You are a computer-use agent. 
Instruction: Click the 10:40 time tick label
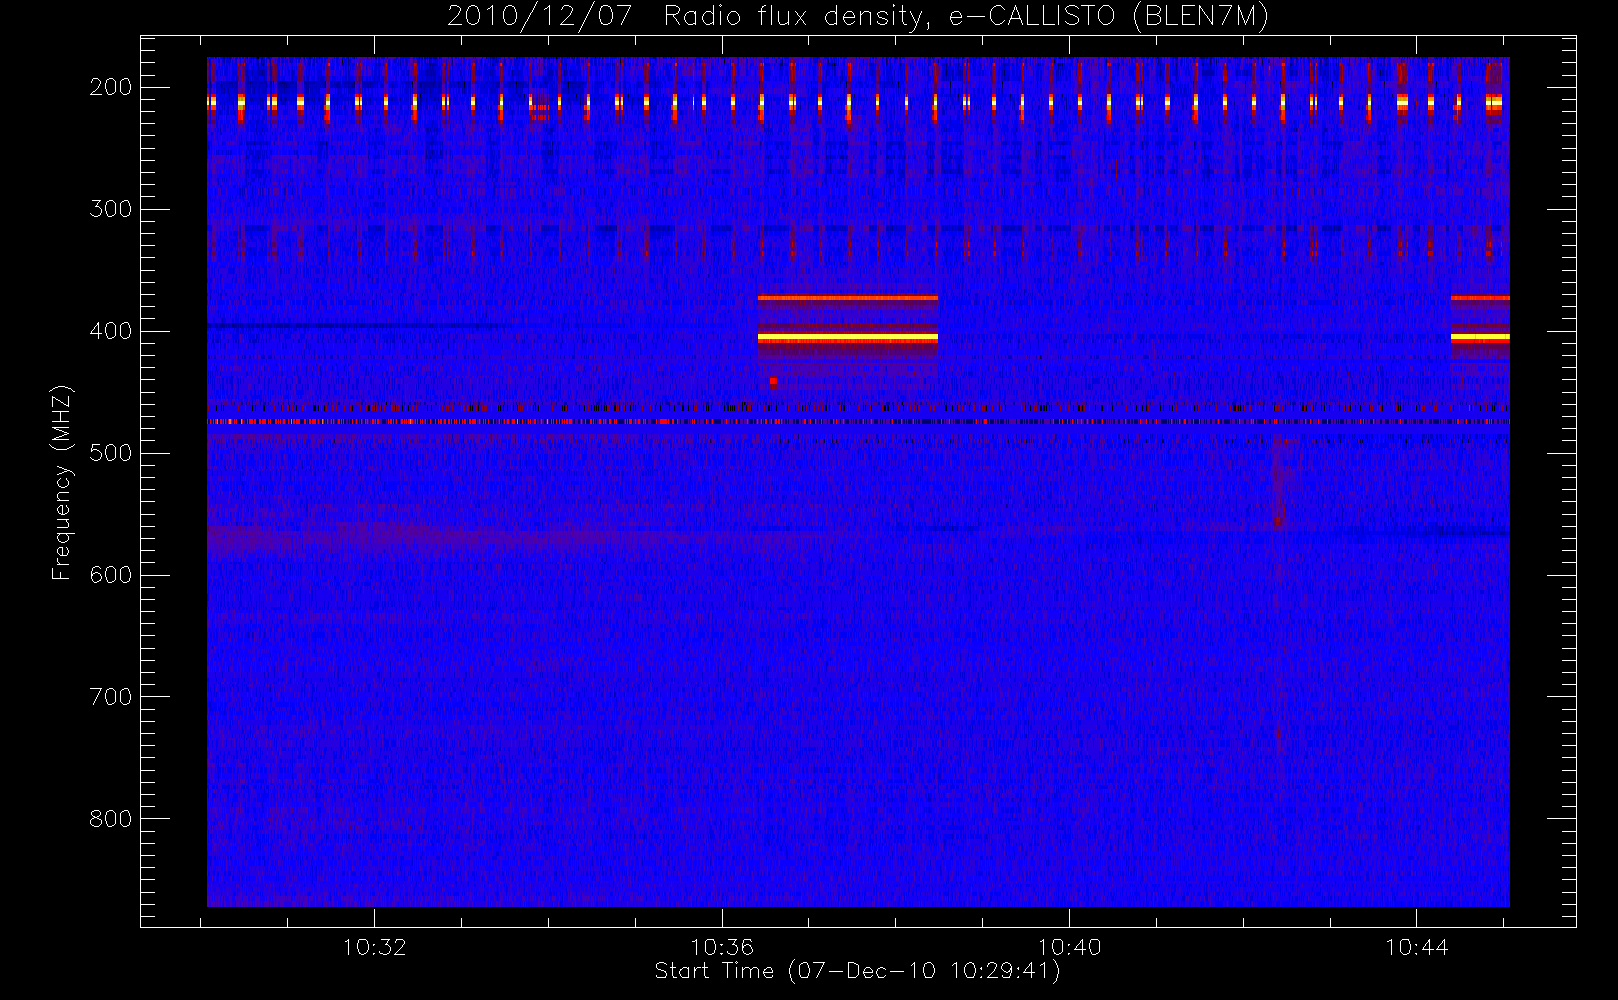coord(1069,947)
